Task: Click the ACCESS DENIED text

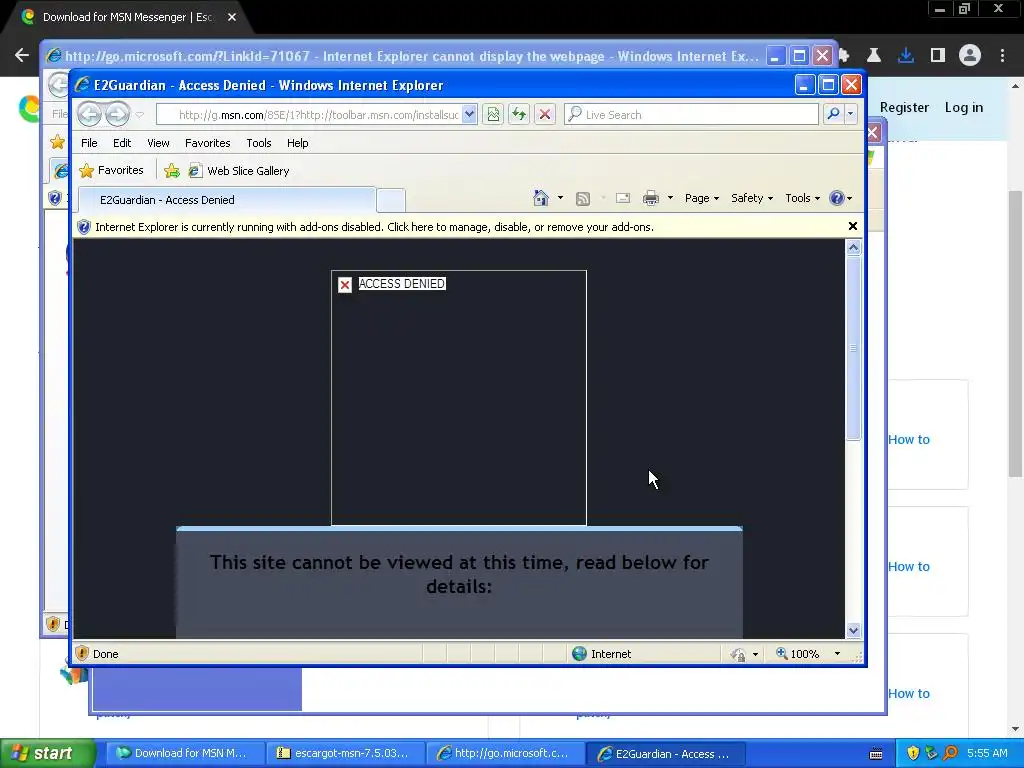Action: point(402,283)
